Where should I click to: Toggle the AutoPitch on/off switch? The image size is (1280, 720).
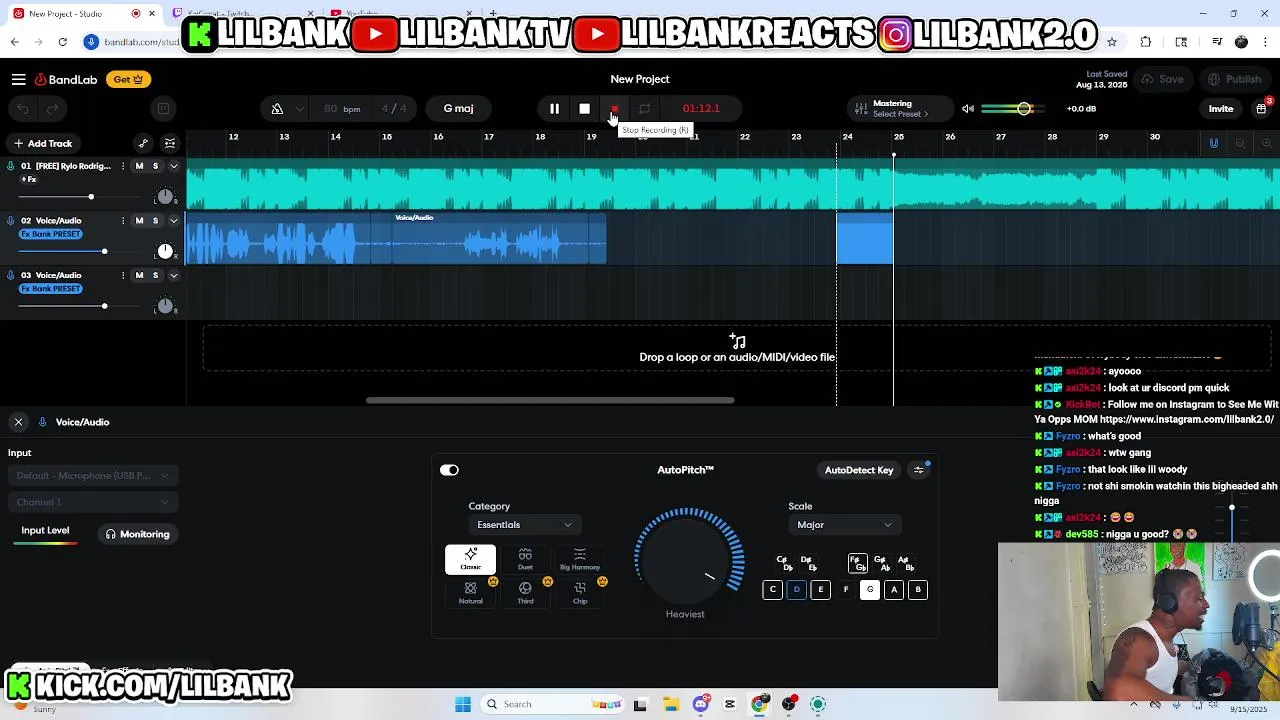[449, 470]
